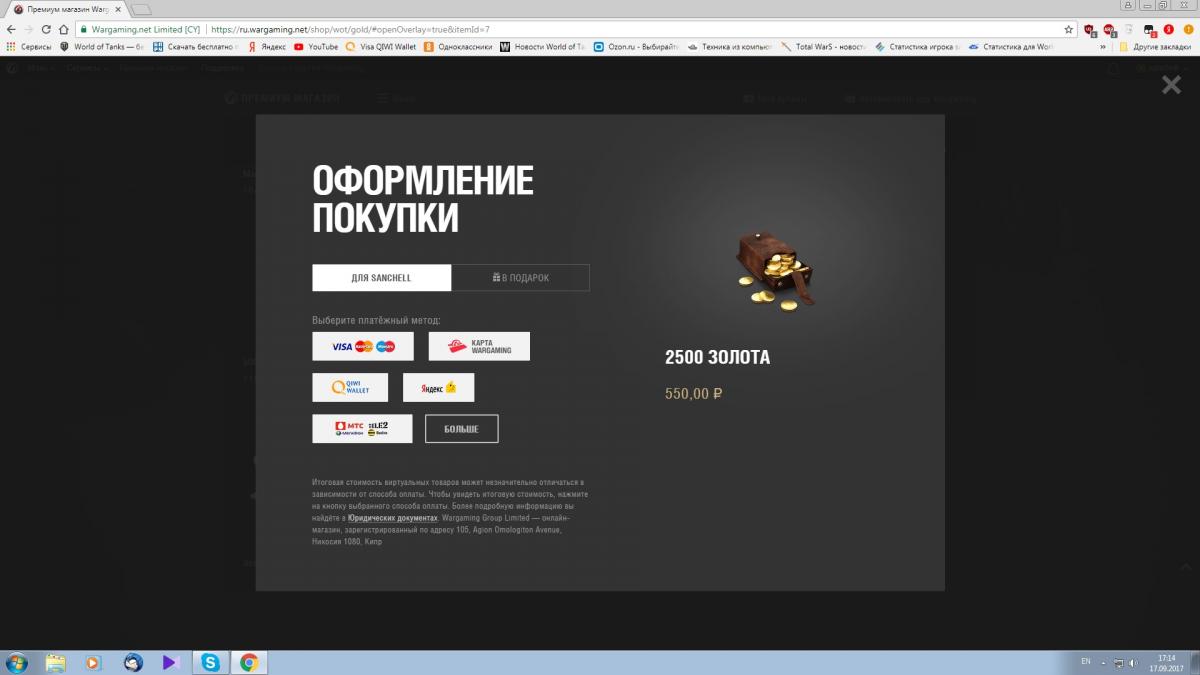Reload the page
Image resolution: width=1200 pixels, height=675 pixels.
tap(46, 29)
